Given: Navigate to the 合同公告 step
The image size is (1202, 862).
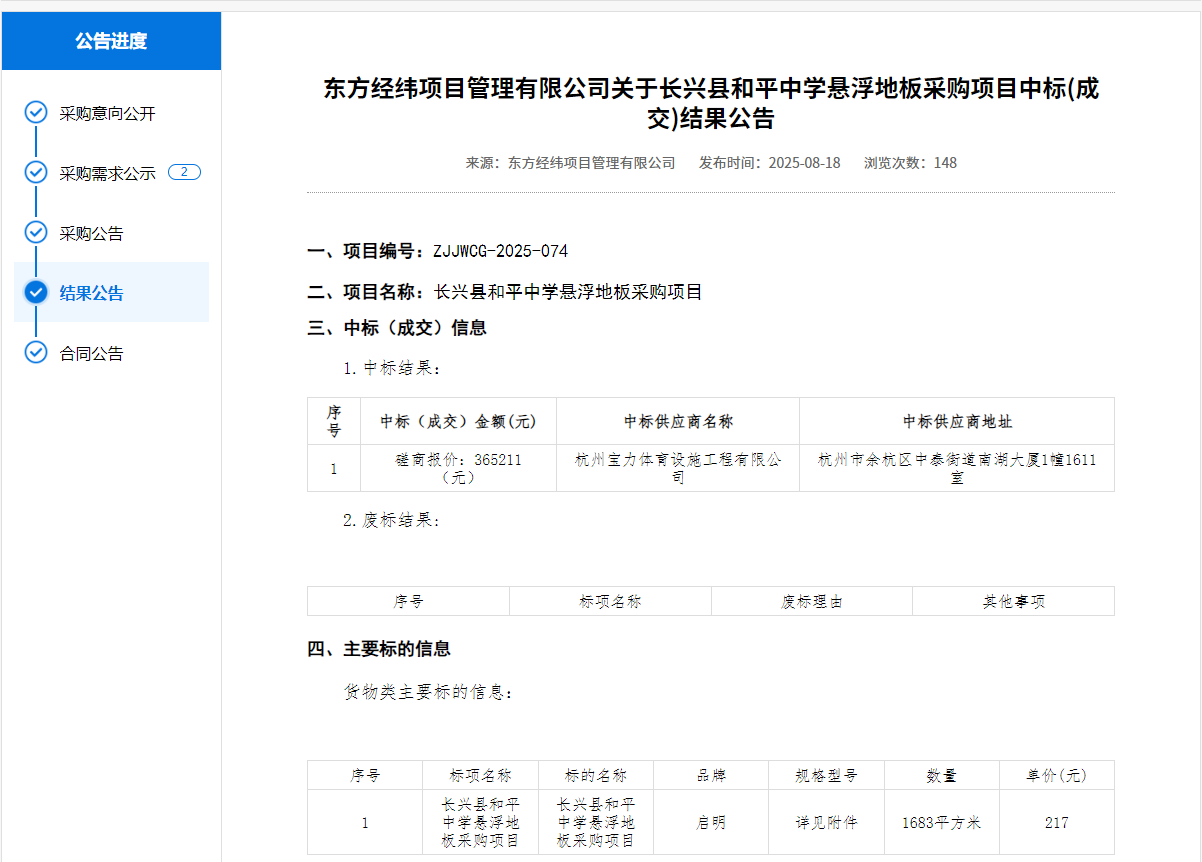Looking at the screenshot, I should point(91,353).
